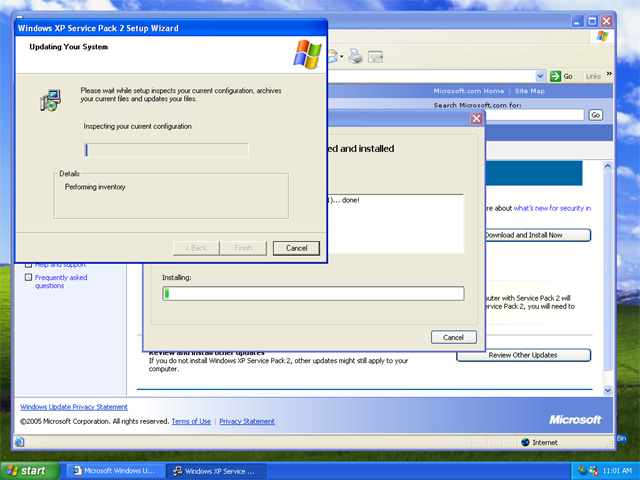Click the setup wizard configuration progress bar
Image resolution: width=640 pixels, height=480 pixels.
[x=167, y=150]
